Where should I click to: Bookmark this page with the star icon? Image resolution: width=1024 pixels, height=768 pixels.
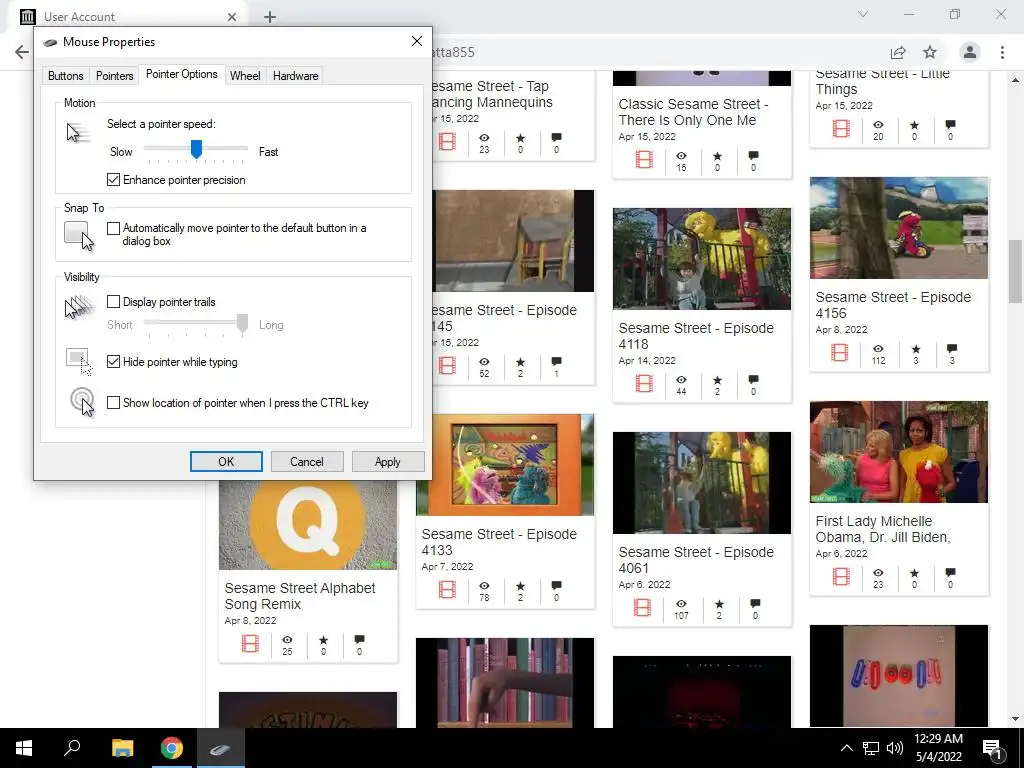[930, 52]
